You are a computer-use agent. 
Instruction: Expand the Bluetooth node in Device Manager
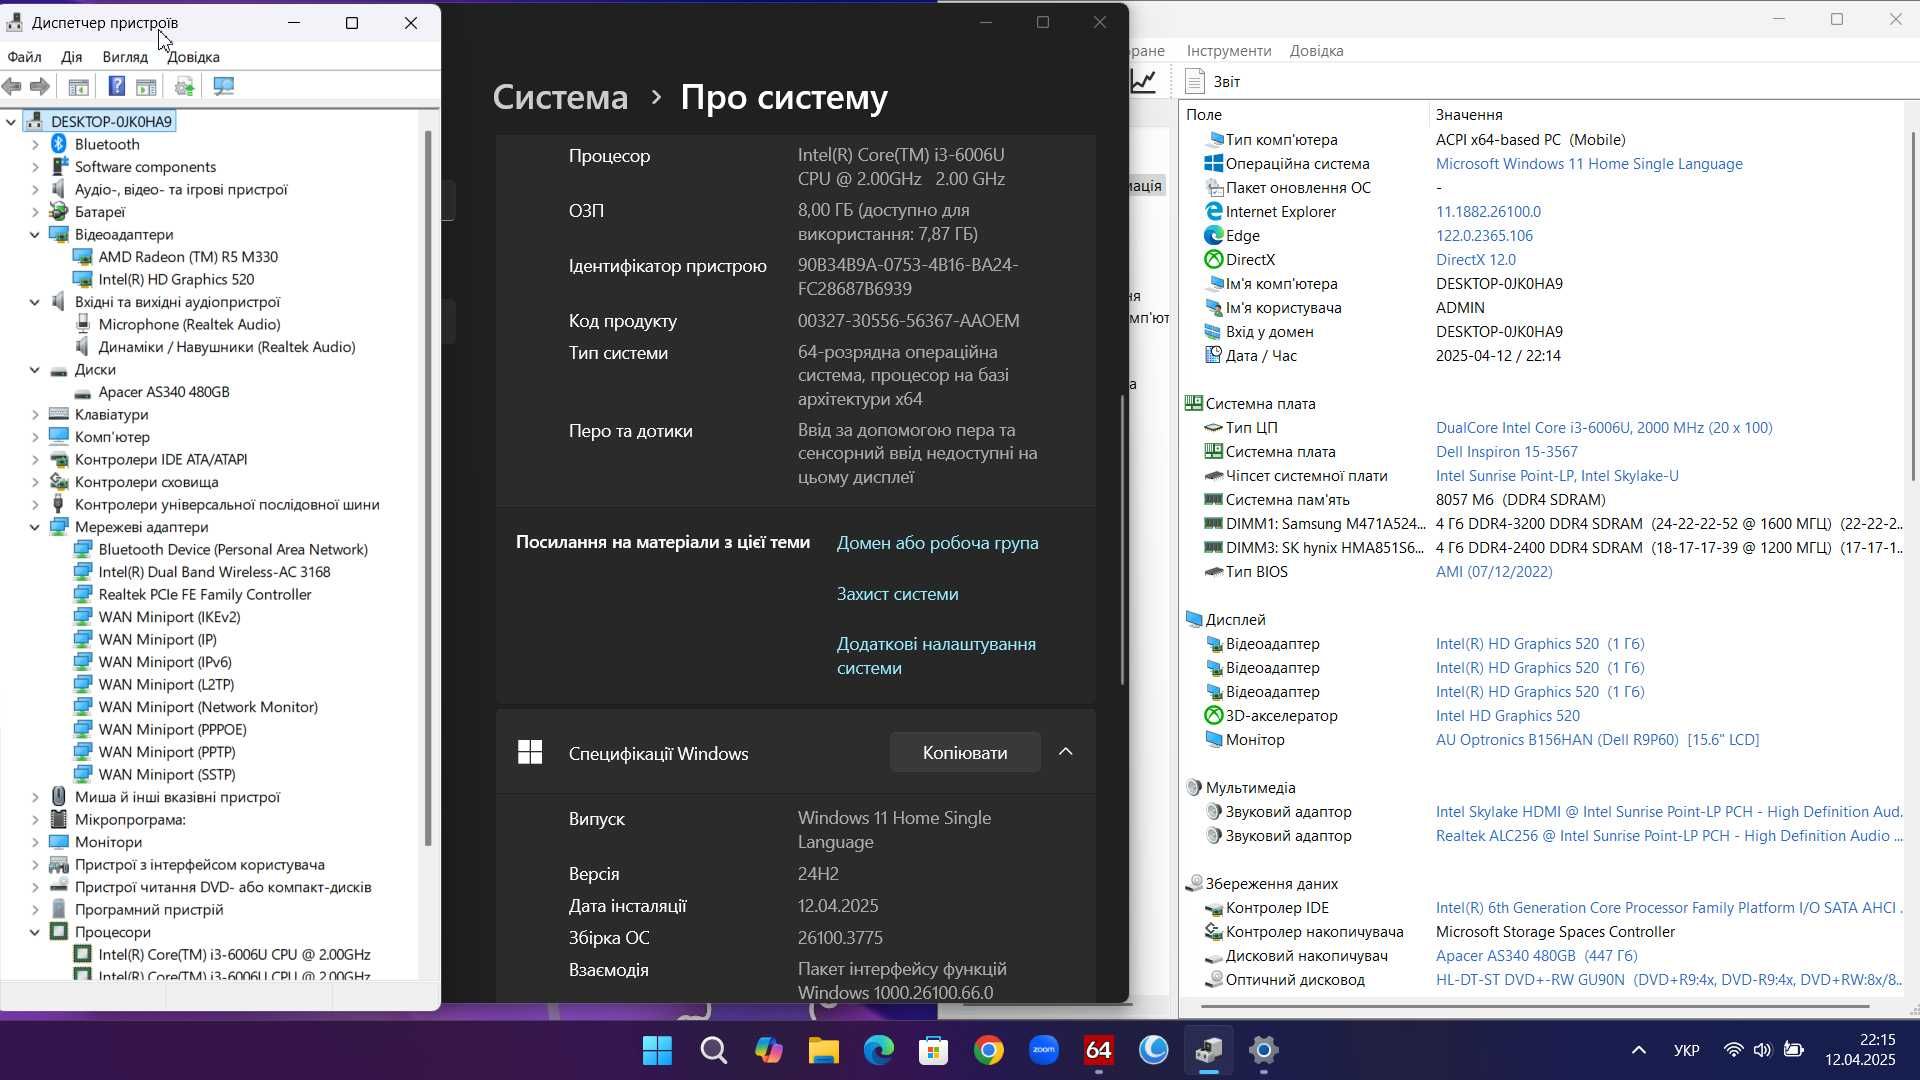(35, 145)
